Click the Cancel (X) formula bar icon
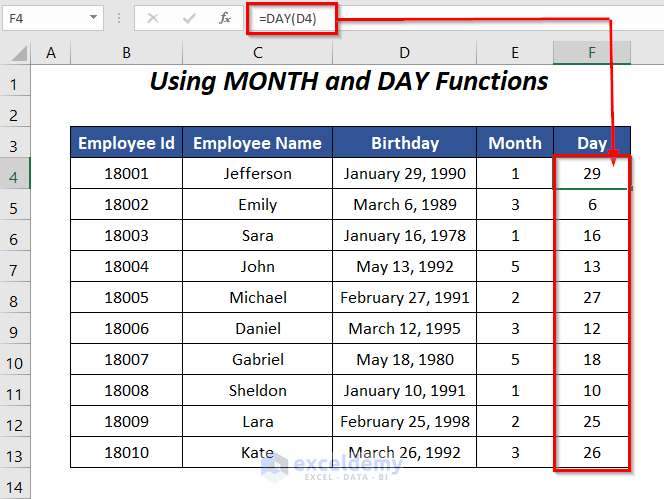 [153, 18]
